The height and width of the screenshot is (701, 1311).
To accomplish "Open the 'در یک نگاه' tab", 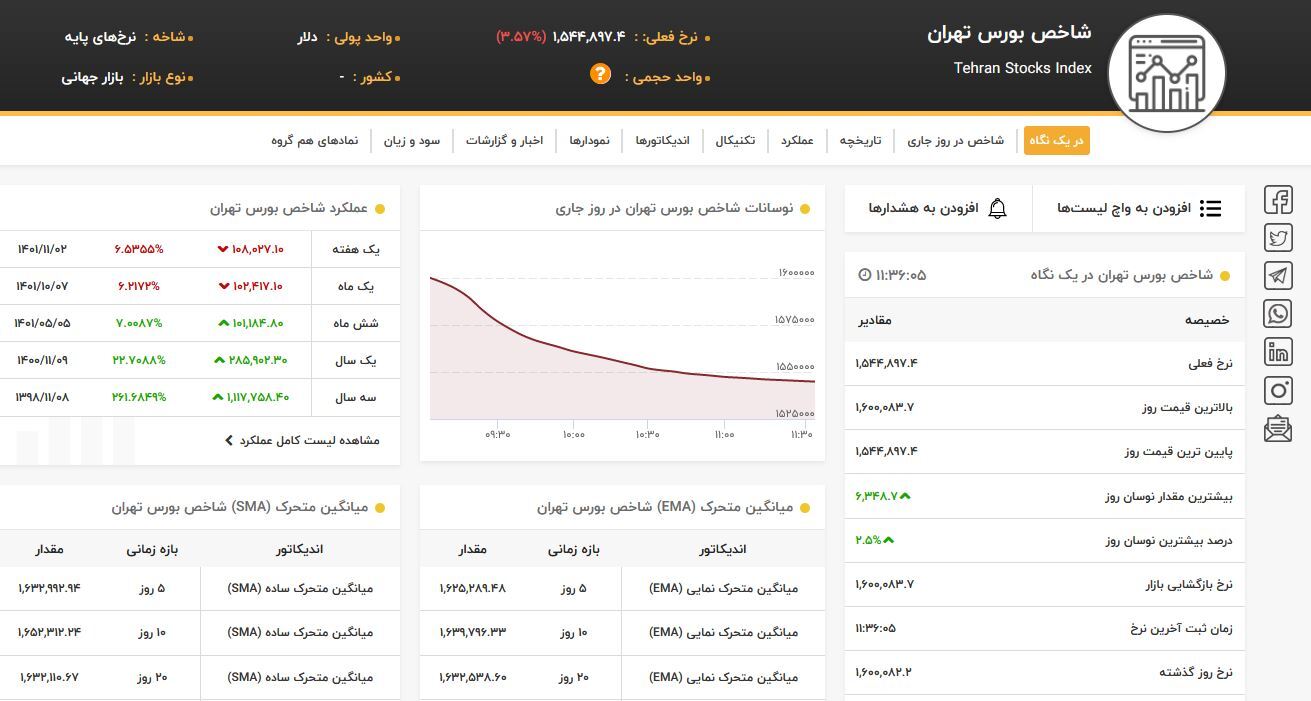I will tap(1056, 141).
